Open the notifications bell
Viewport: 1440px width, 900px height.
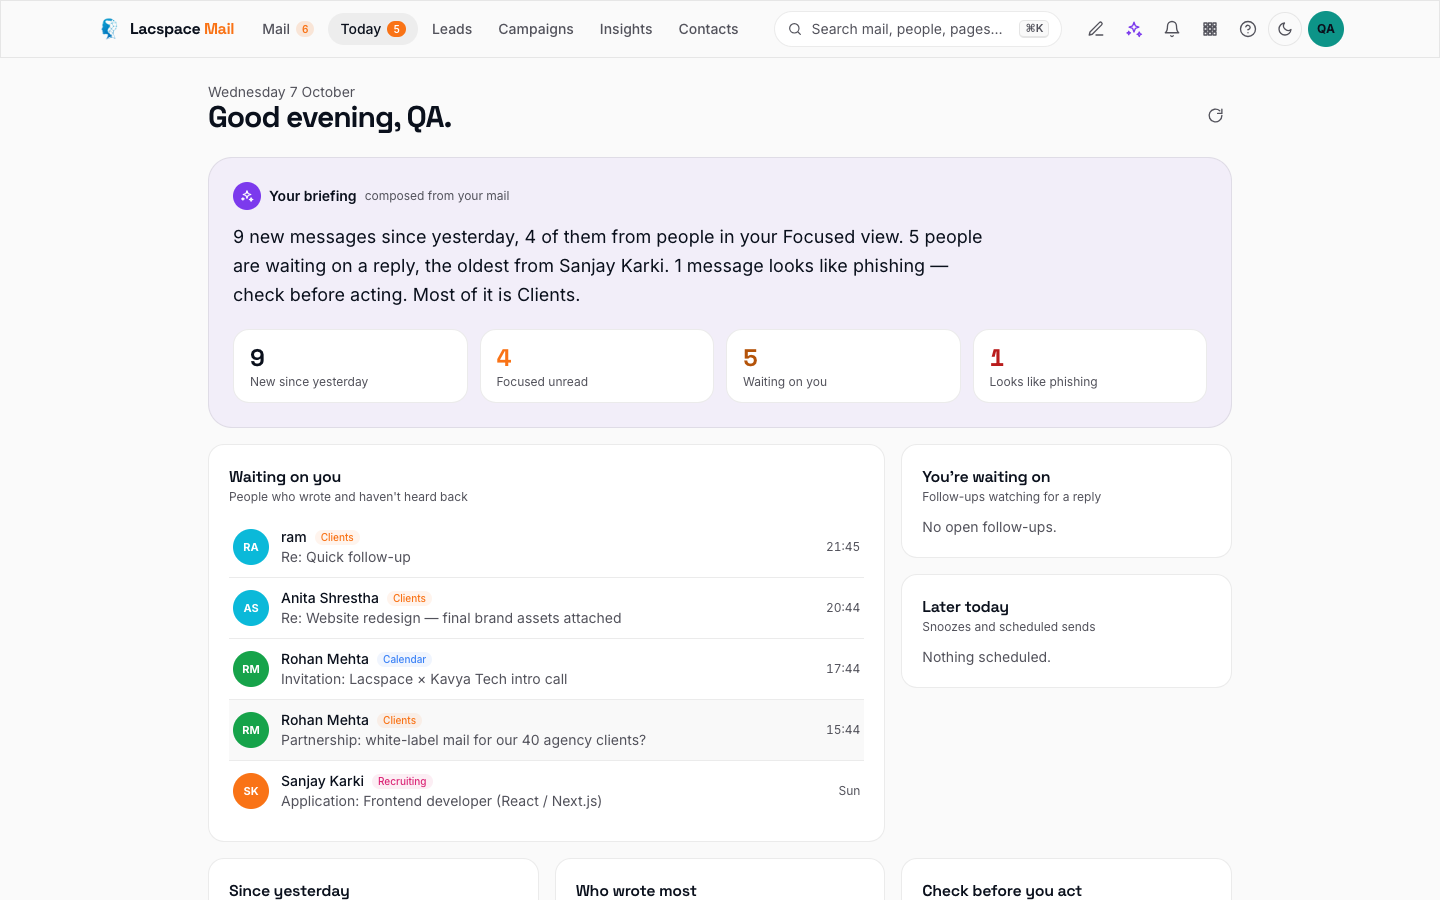1172,29
